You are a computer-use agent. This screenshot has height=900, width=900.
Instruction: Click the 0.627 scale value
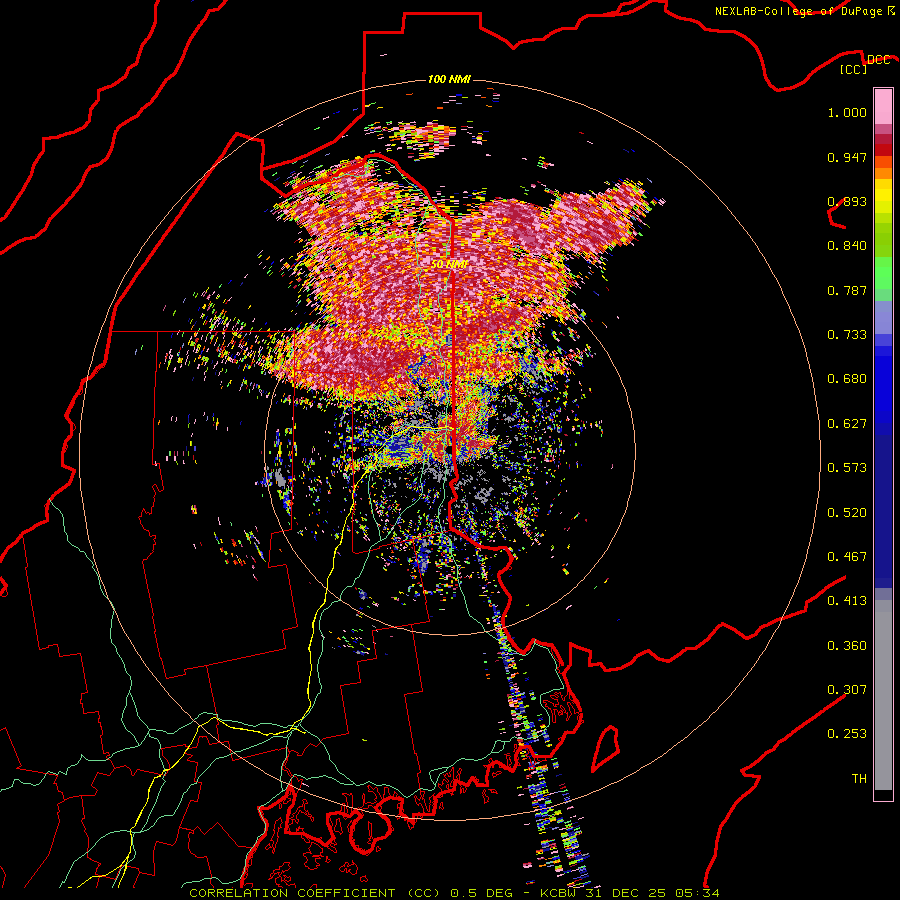[x=847, y=424]
